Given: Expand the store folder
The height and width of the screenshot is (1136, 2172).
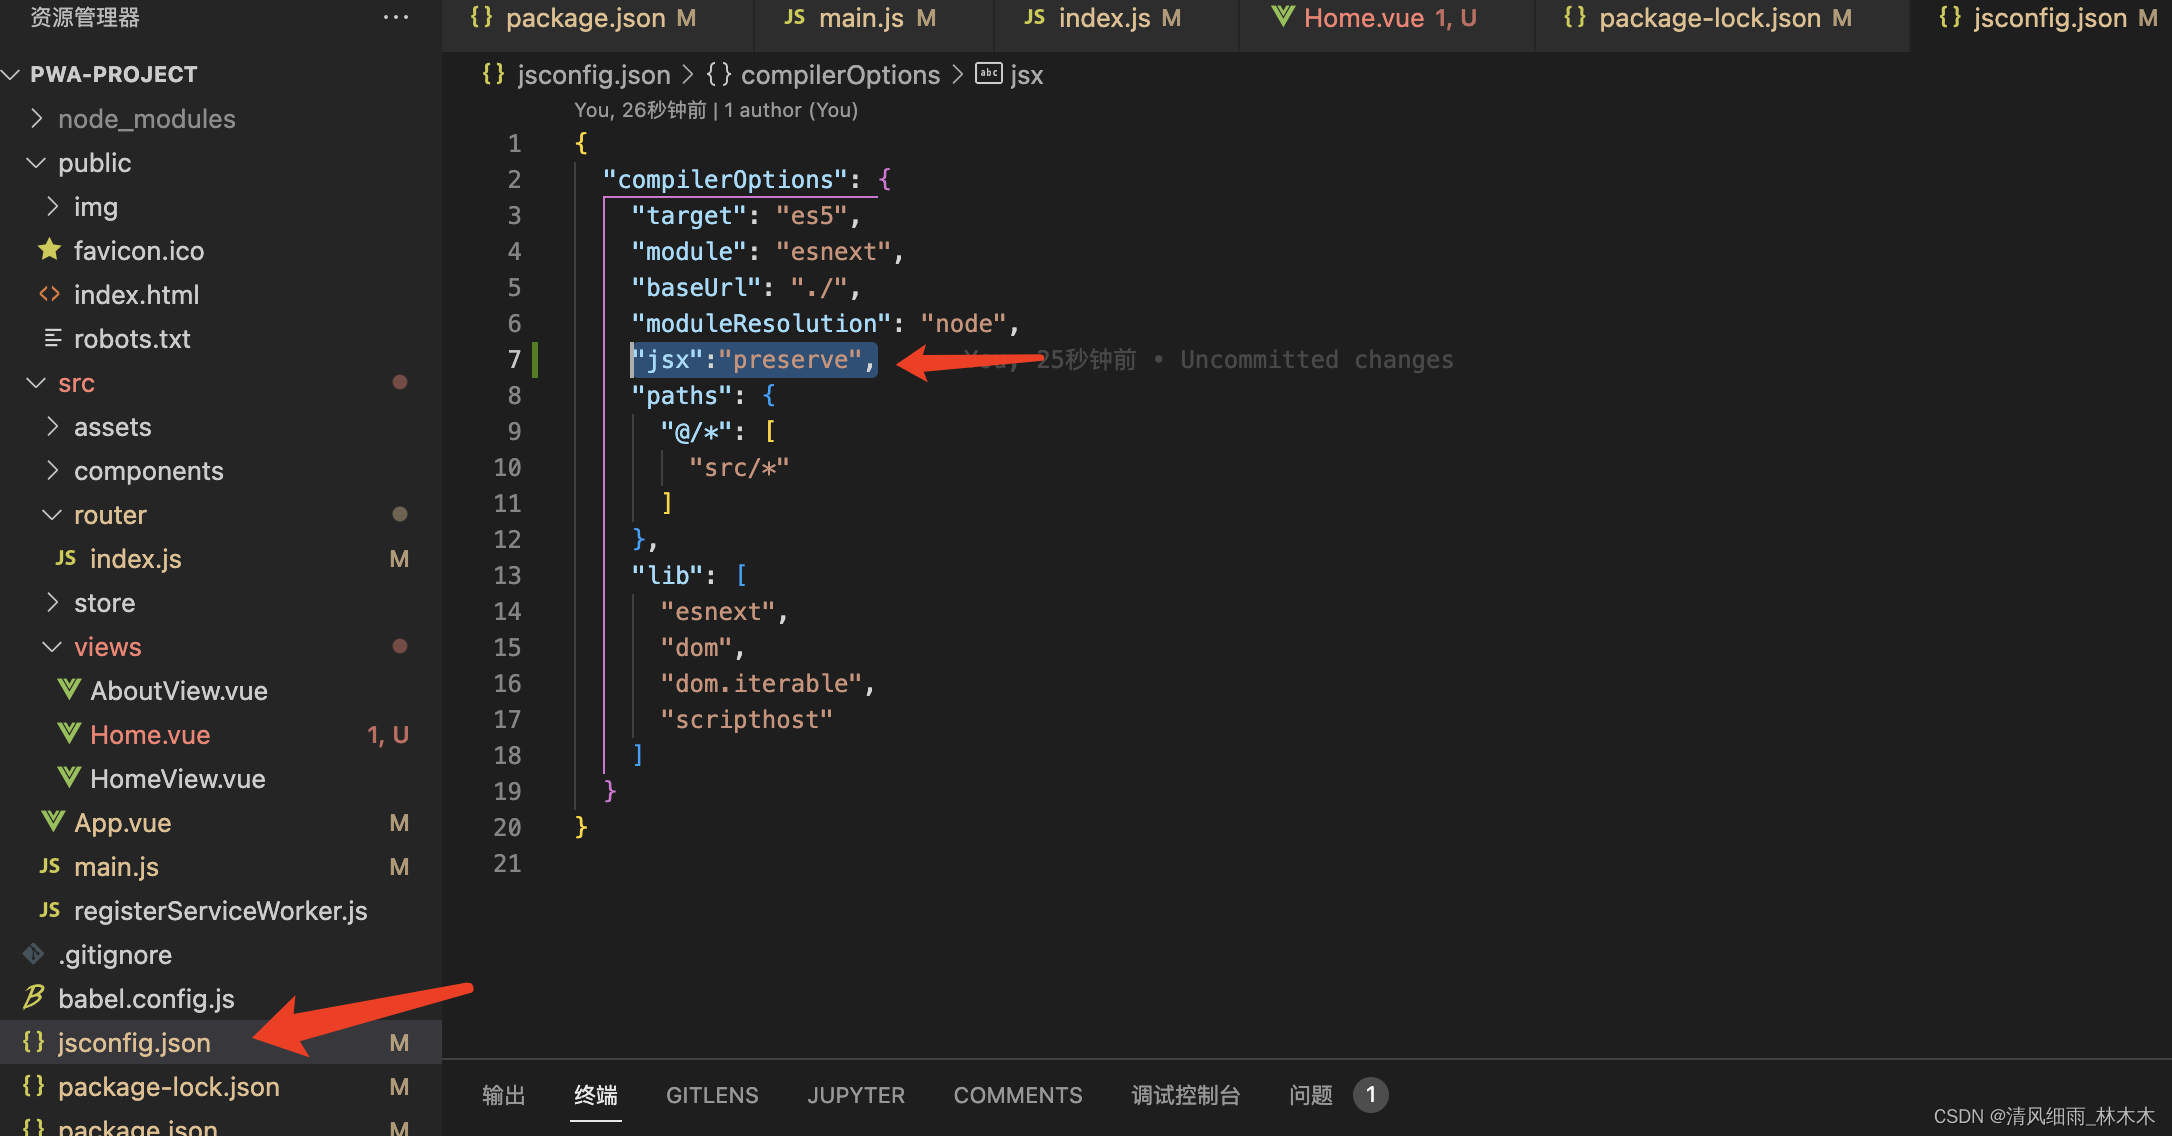Looking at the screenshot, I should (52, 602).
